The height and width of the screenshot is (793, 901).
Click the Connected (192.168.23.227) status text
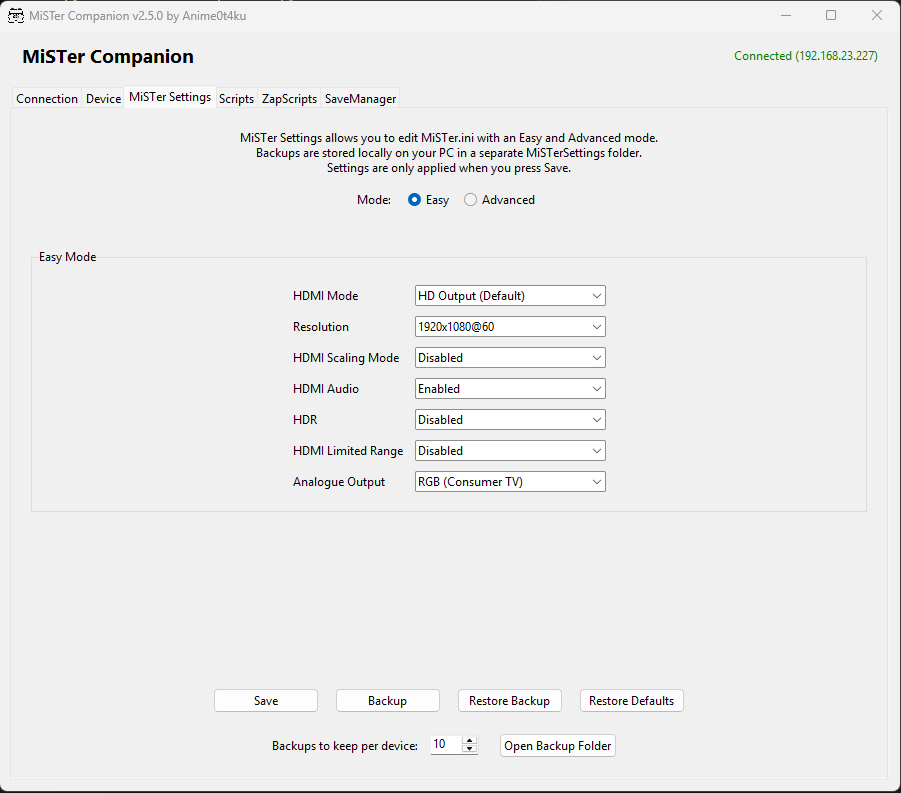(806, 56)
